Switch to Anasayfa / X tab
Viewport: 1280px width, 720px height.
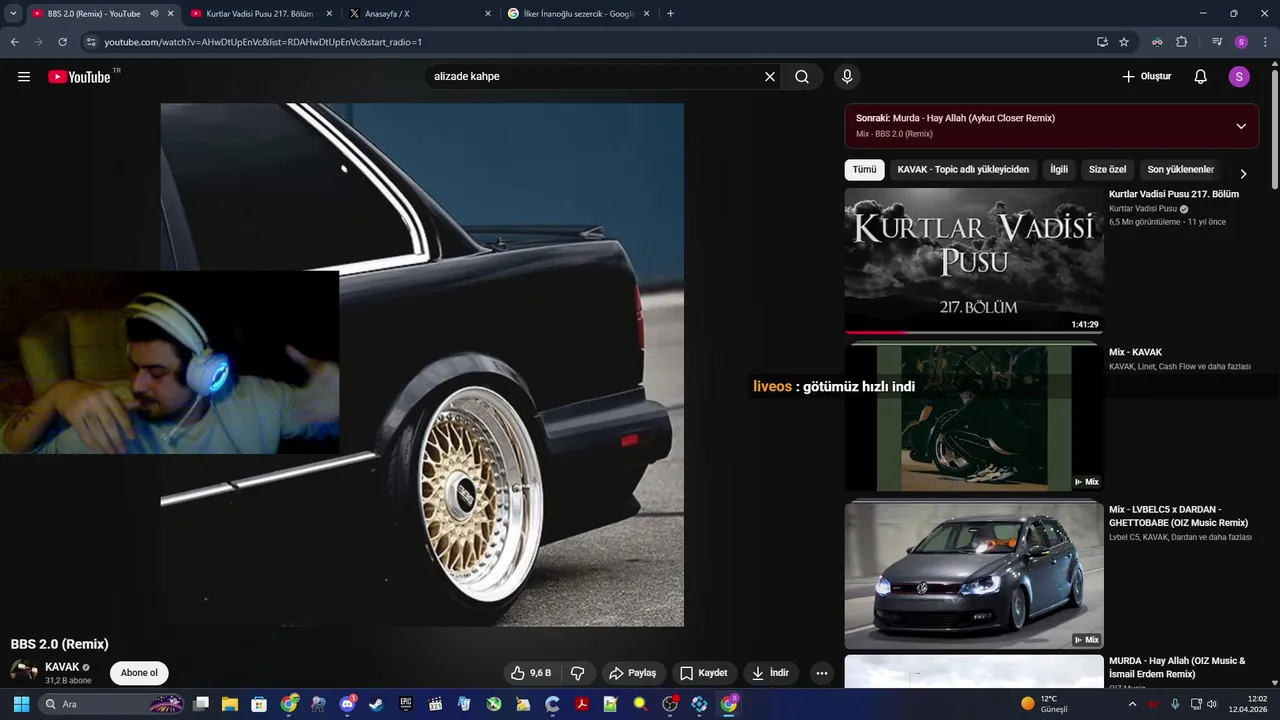click(420, 14)
